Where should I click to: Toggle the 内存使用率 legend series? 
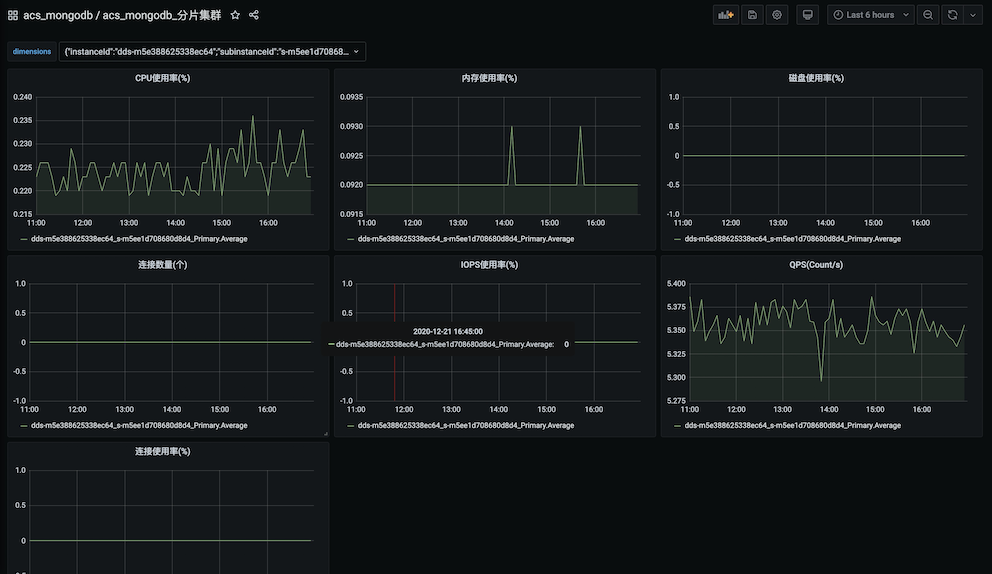pyautogui.click(x=466, y=239)
